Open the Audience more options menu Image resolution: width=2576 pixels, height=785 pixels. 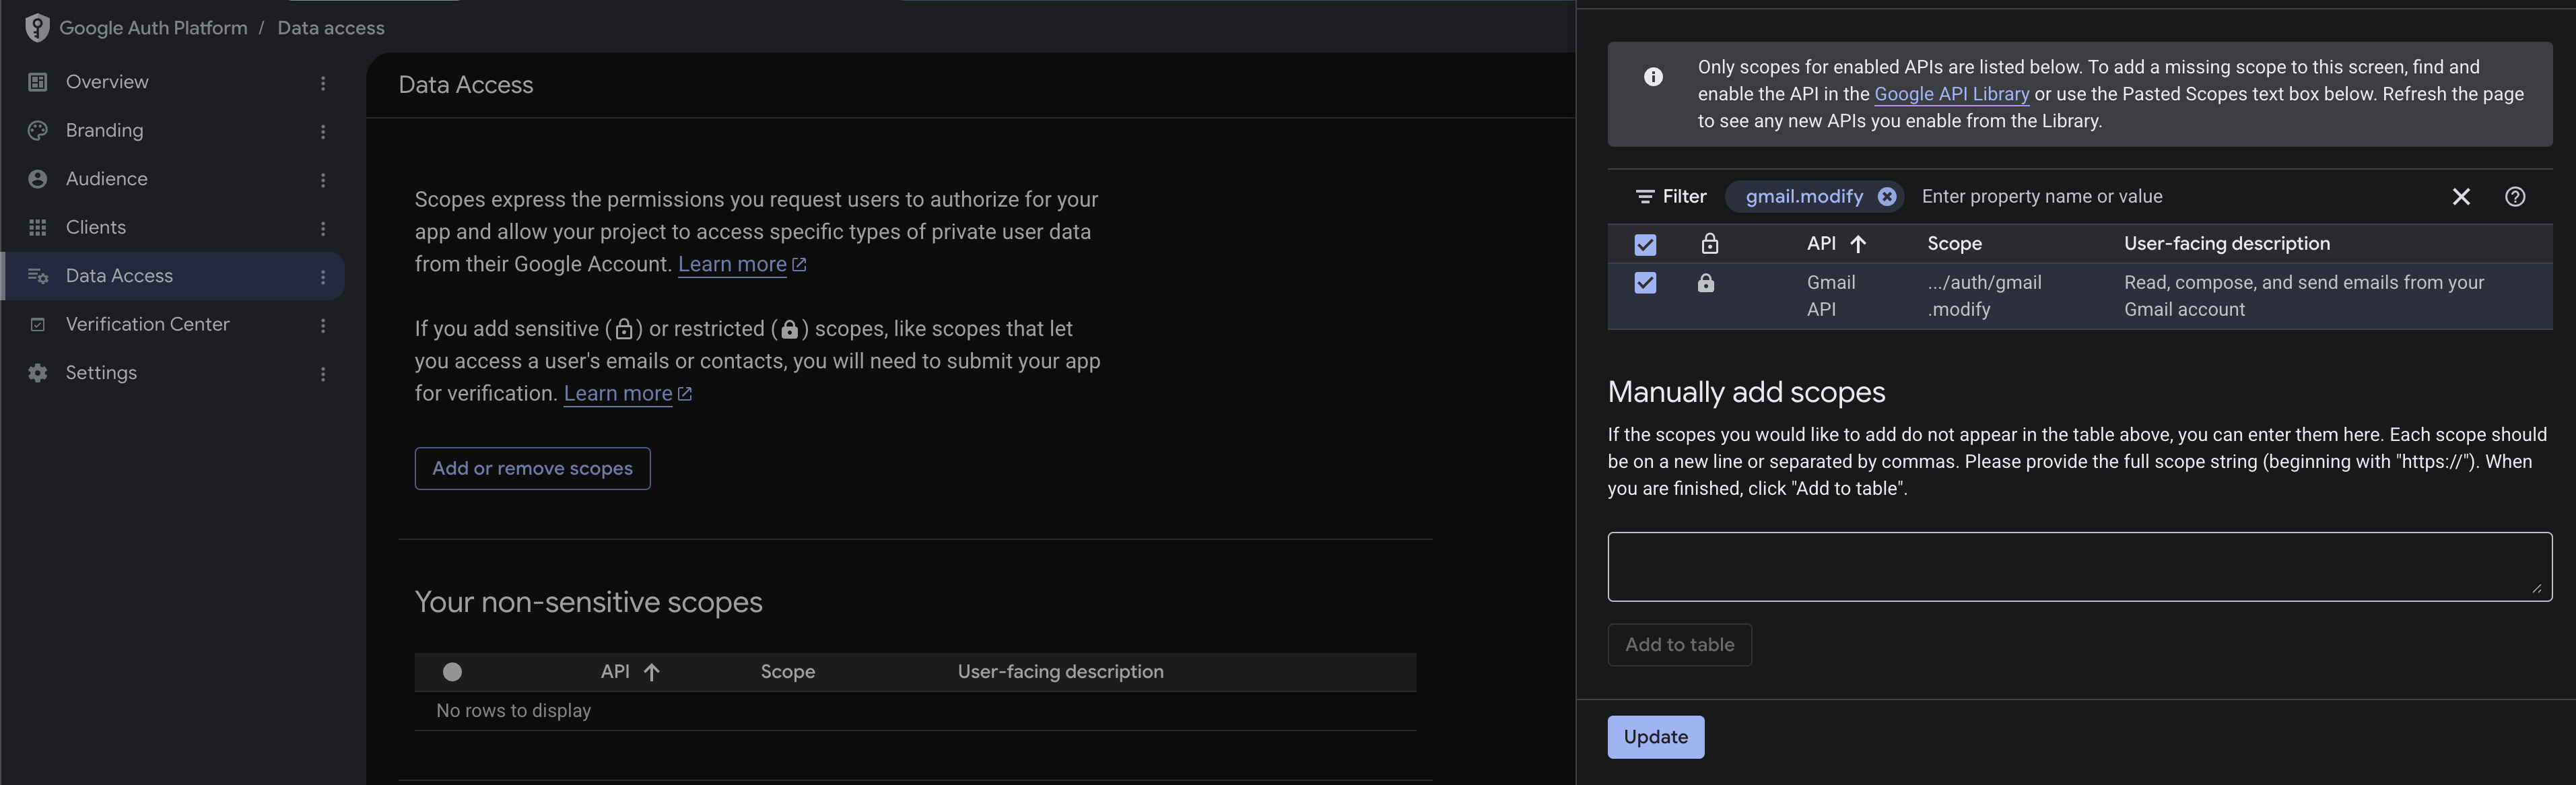[323, 180]
